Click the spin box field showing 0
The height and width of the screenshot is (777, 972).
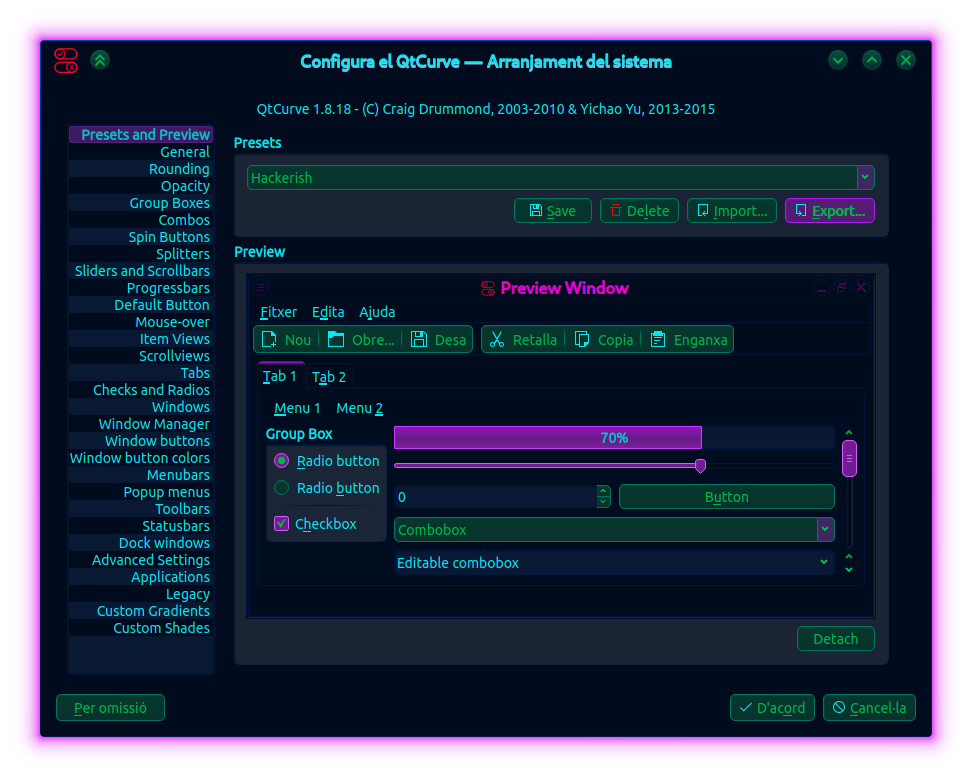(495, 497)
